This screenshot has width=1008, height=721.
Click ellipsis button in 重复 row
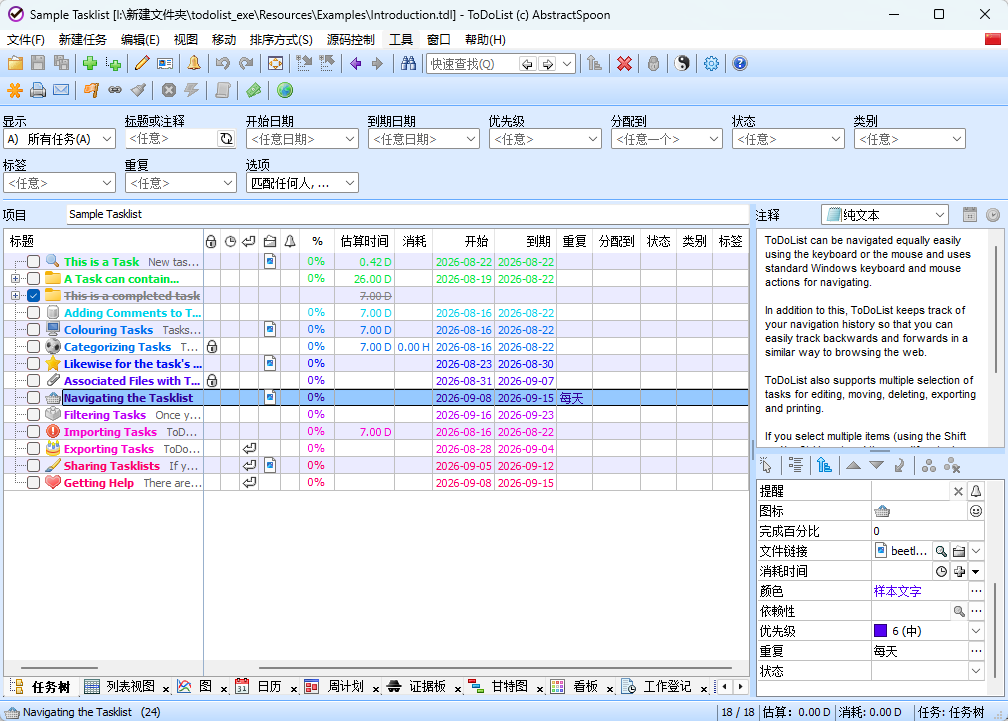976,651
